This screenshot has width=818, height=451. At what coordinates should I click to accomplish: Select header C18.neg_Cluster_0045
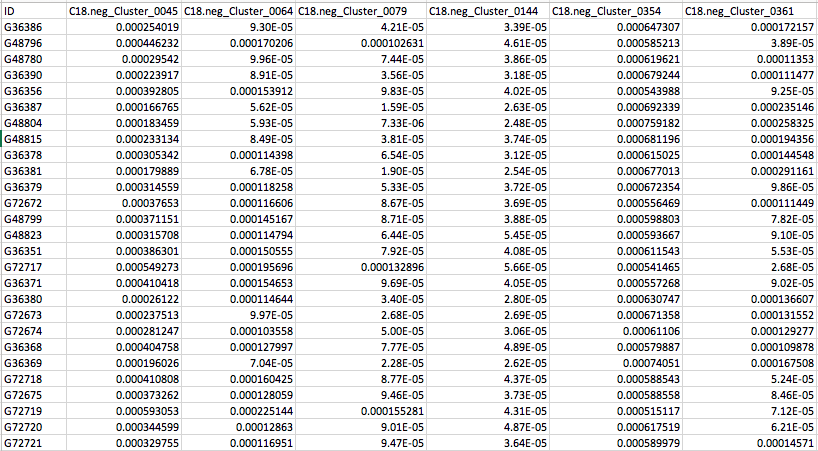point(125,10)
